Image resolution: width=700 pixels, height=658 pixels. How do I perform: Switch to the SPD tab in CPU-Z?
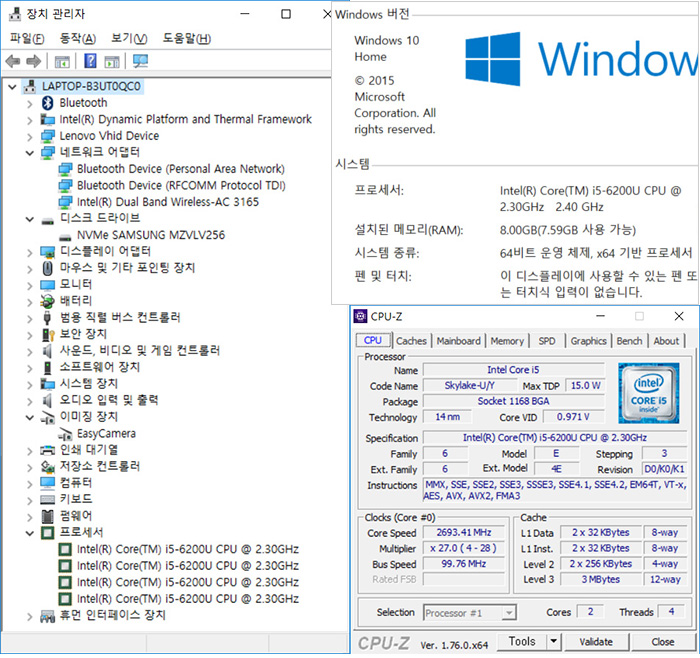click(547, 341)
